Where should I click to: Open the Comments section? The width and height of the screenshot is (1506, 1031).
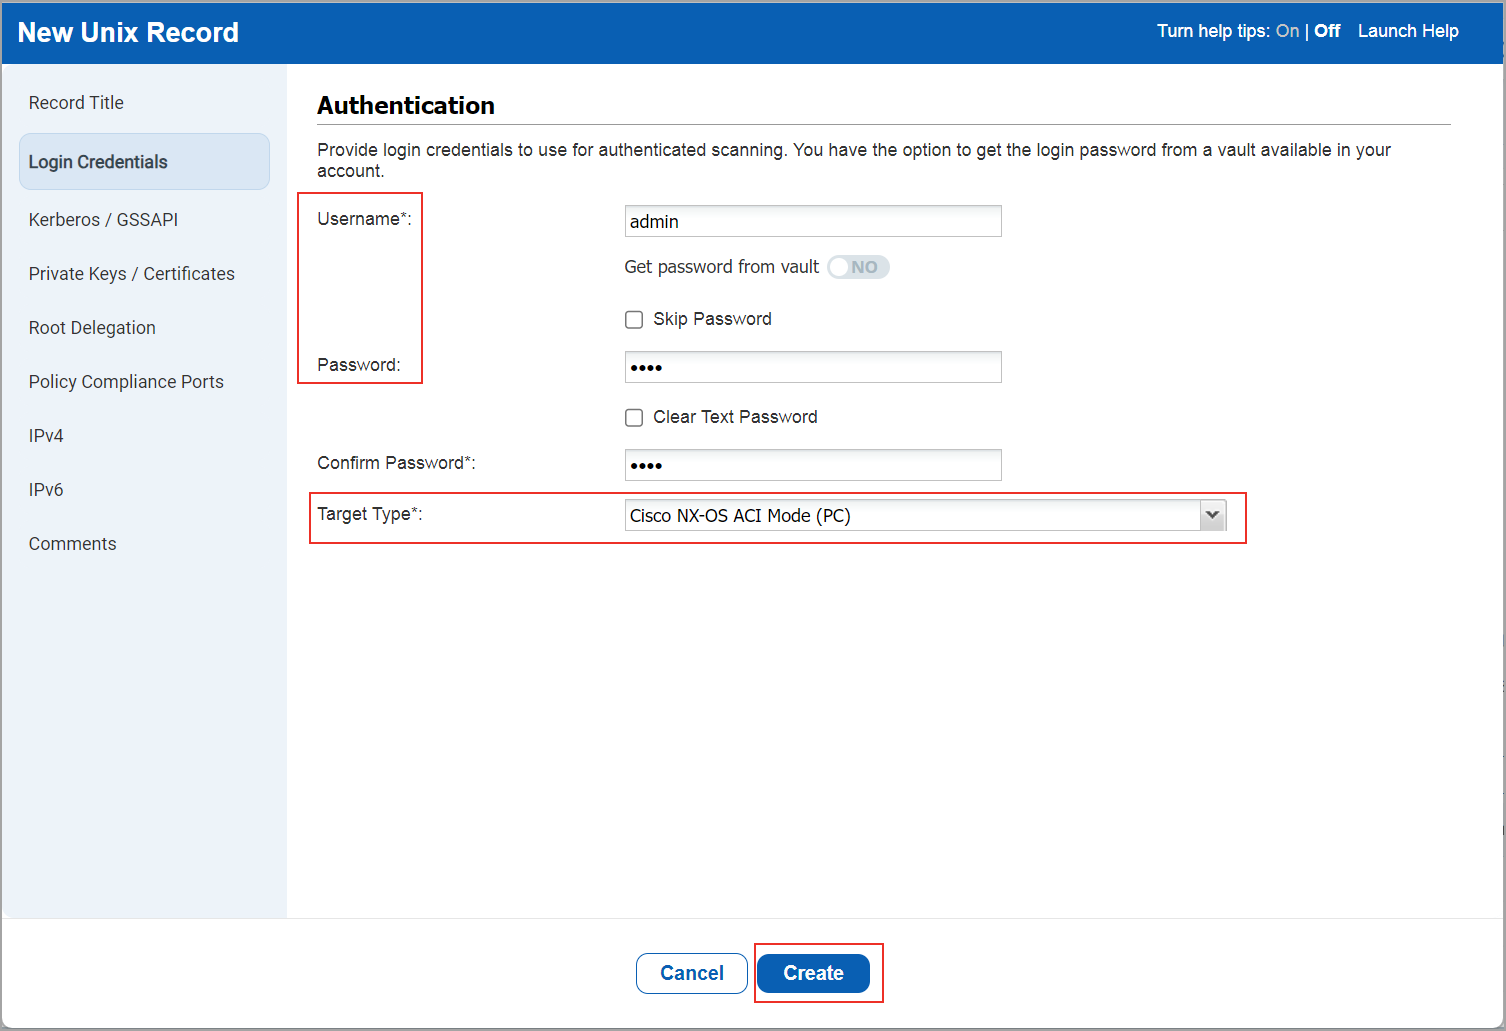72,543
